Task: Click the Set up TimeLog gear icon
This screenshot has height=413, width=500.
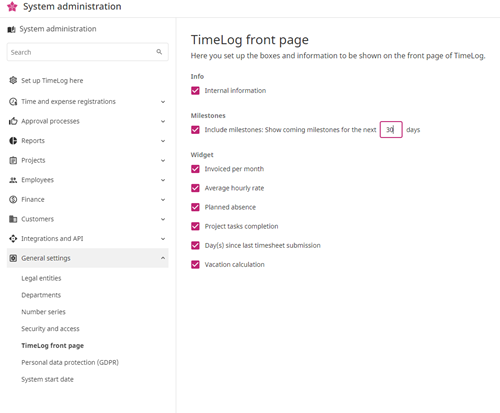Action: [13, 80]
